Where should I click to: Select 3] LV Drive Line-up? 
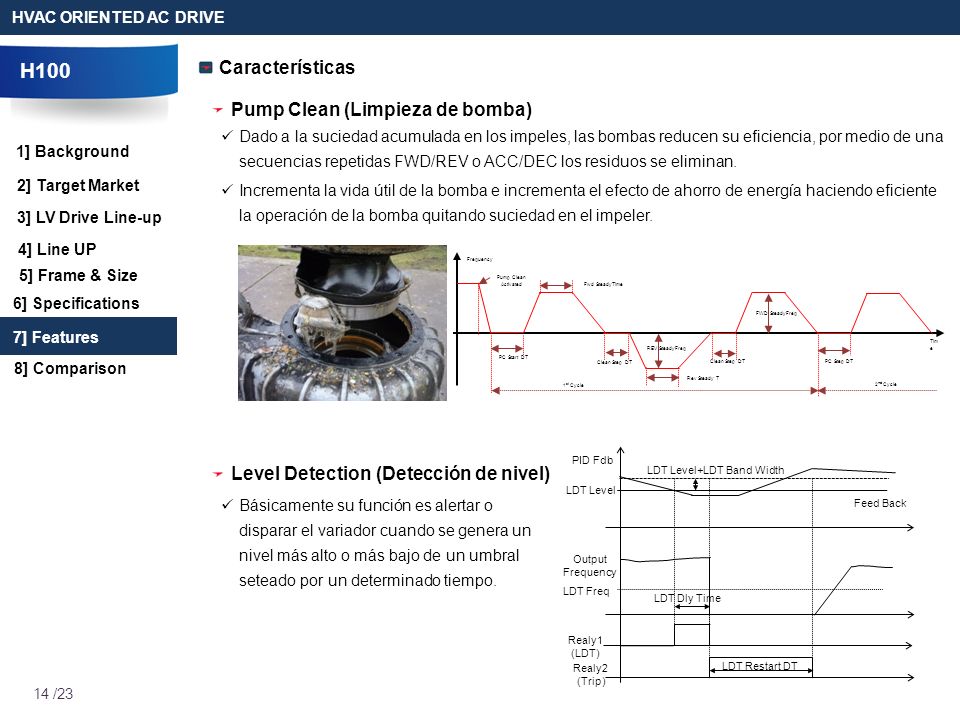click(x=89, y=217)
